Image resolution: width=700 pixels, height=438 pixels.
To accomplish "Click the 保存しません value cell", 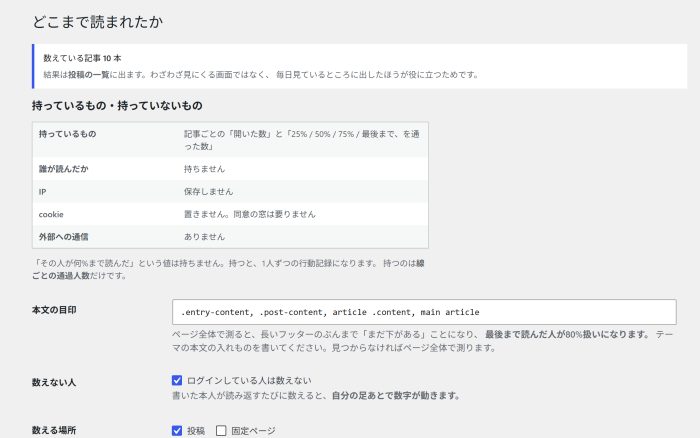I will pos(208,192).
